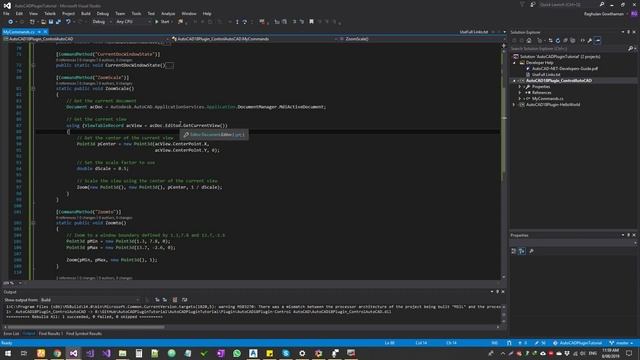Click the Undo toolbar icon
The width and height of the screenshot is (640, 360).
pyautogui.click(x=68, y=22)
